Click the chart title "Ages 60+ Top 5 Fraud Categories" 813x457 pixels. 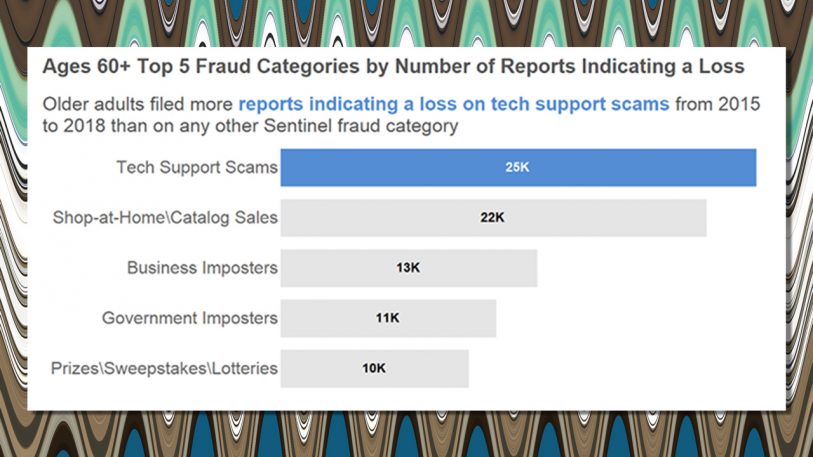tap(392, 67)
